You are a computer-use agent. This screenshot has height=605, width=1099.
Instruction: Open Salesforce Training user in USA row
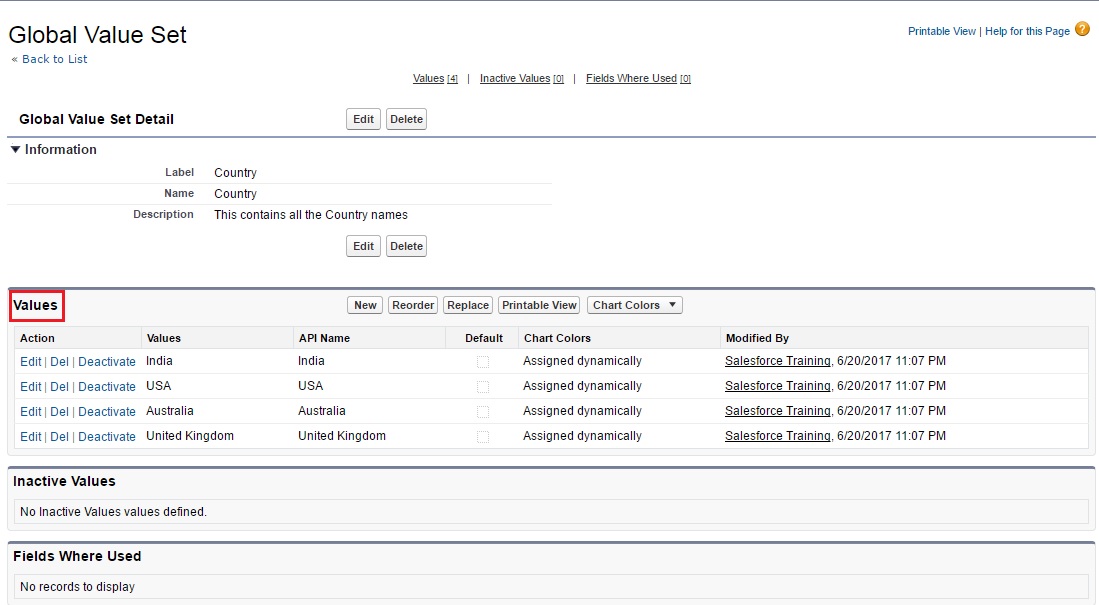[x=777, y=386]
